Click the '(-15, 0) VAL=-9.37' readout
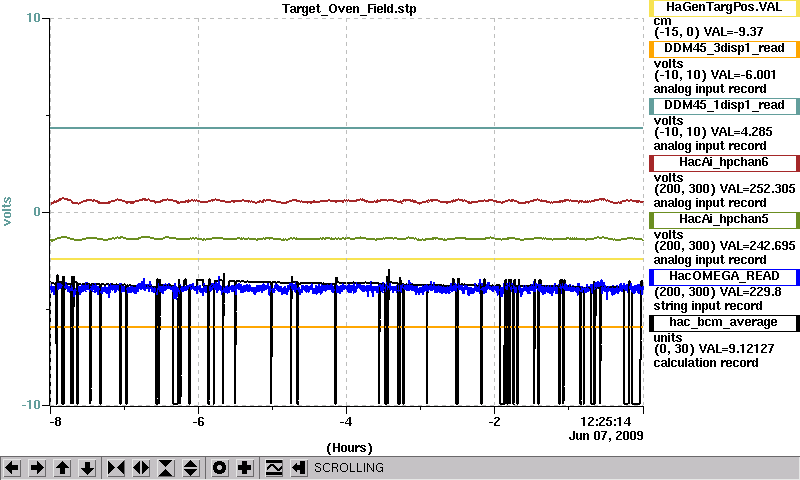The height and width of the screenshot is (480, 800). point(709,32)
